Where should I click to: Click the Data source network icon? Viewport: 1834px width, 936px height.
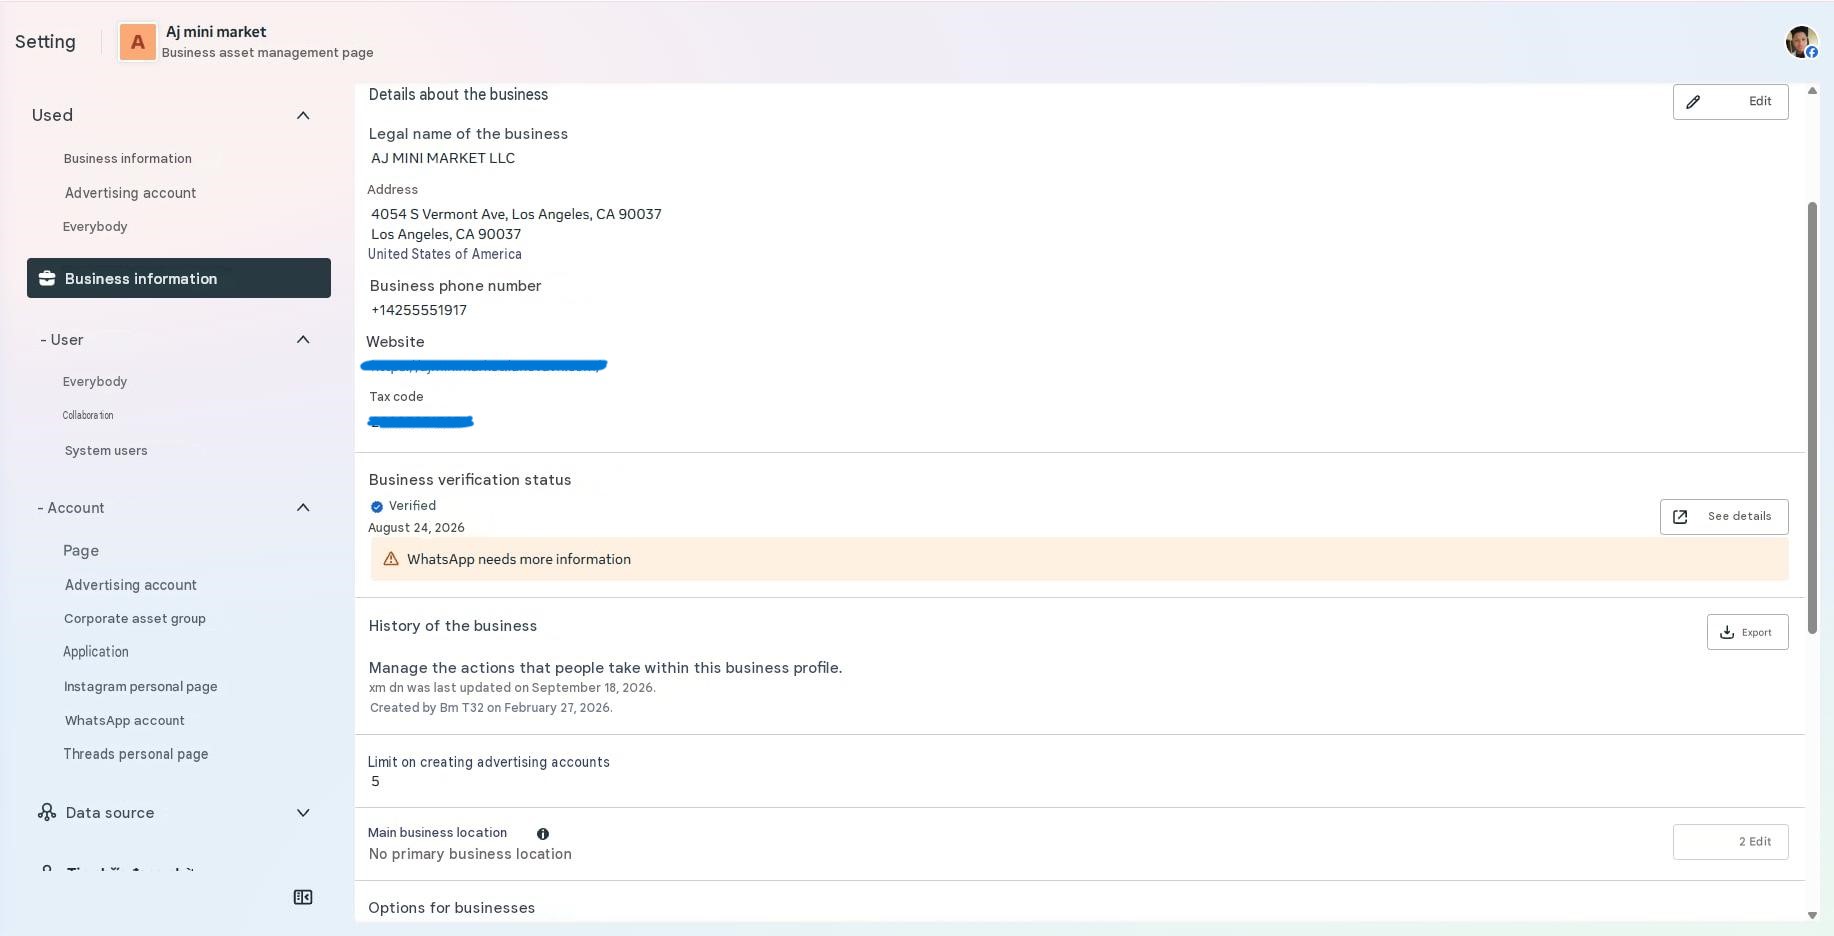click(47, 812)
